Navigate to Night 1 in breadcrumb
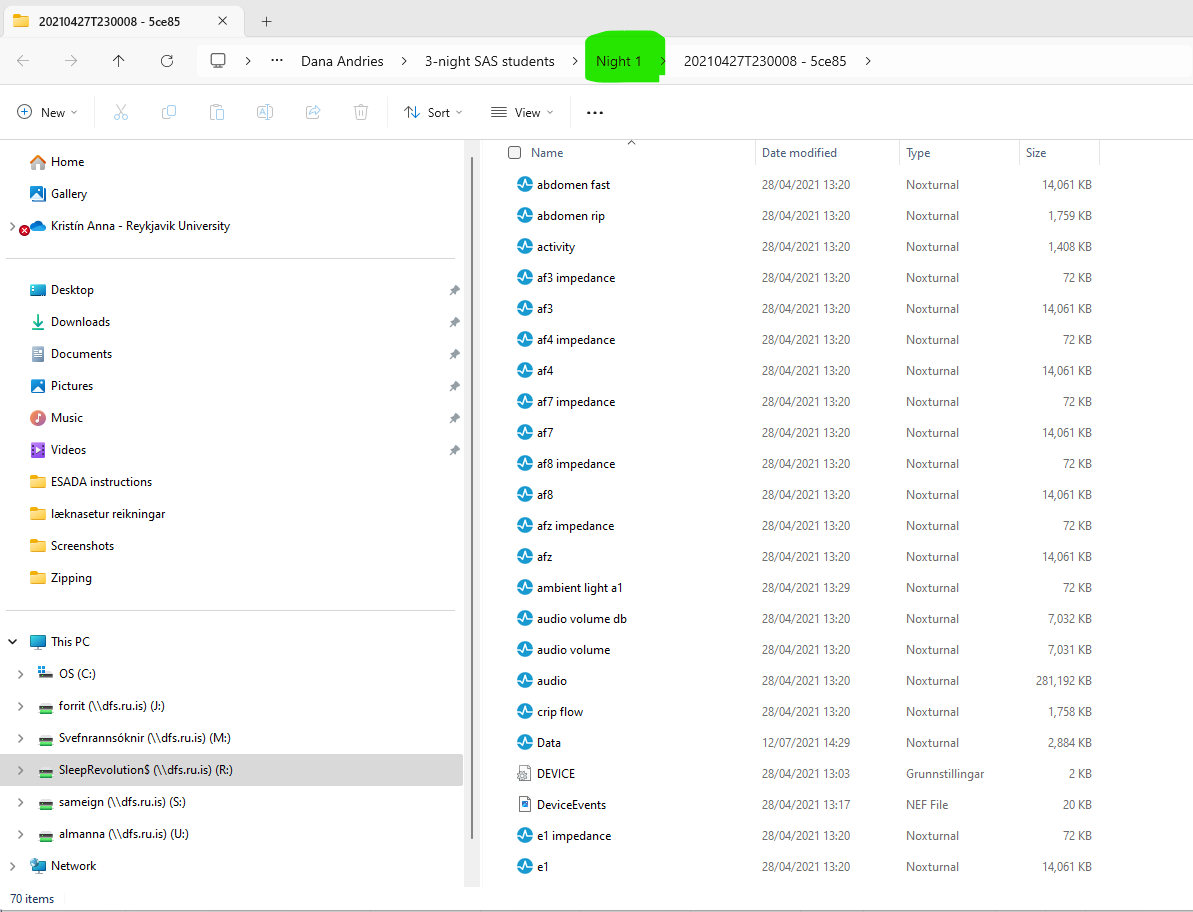The height and width of the screenshot is (912, 1193). pyautogui.click(x=619, y=61)
